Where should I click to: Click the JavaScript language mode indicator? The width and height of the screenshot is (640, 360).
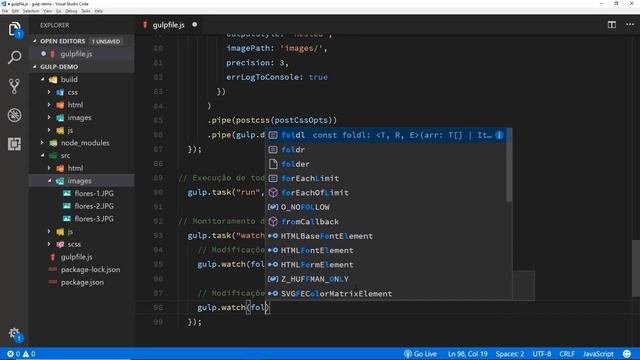[598, 354]
